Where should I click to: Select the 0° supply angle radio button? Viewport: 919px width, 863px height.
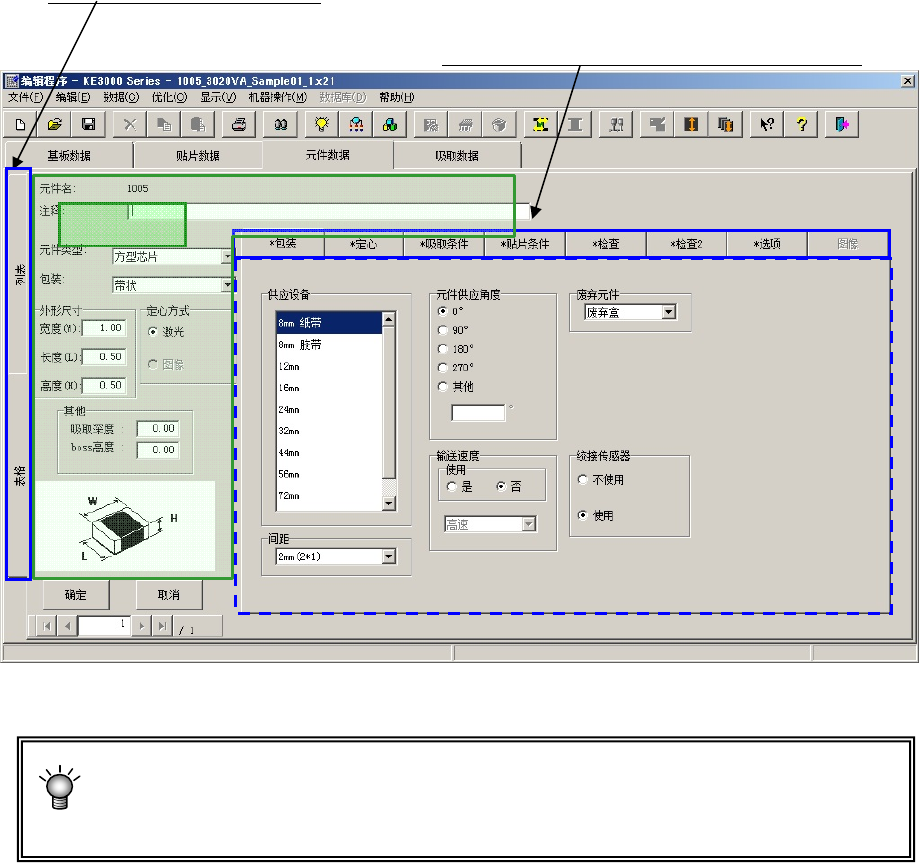click(x=443, y=311)
